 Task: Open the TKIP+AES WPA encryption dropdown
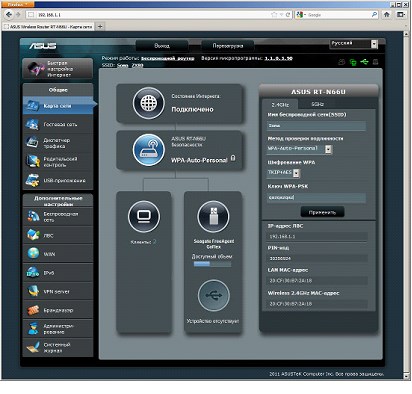coord(284,173)
